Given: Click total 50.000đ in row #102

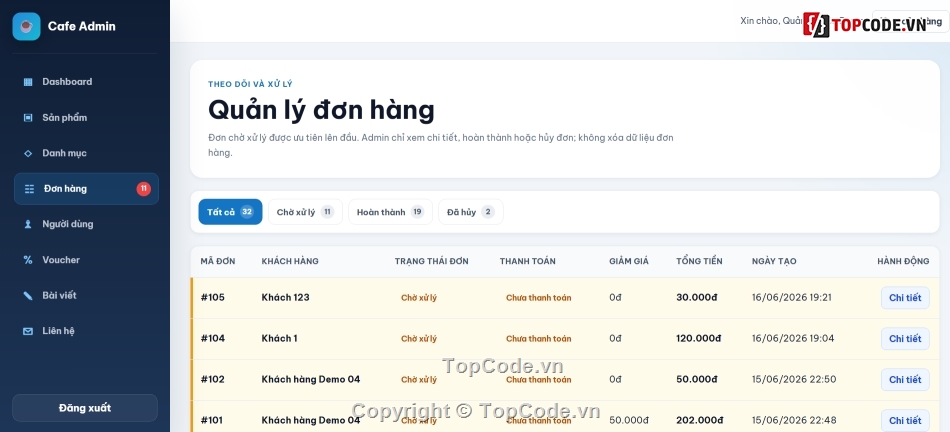Looking at the screenshot, I should click(697, 379).
